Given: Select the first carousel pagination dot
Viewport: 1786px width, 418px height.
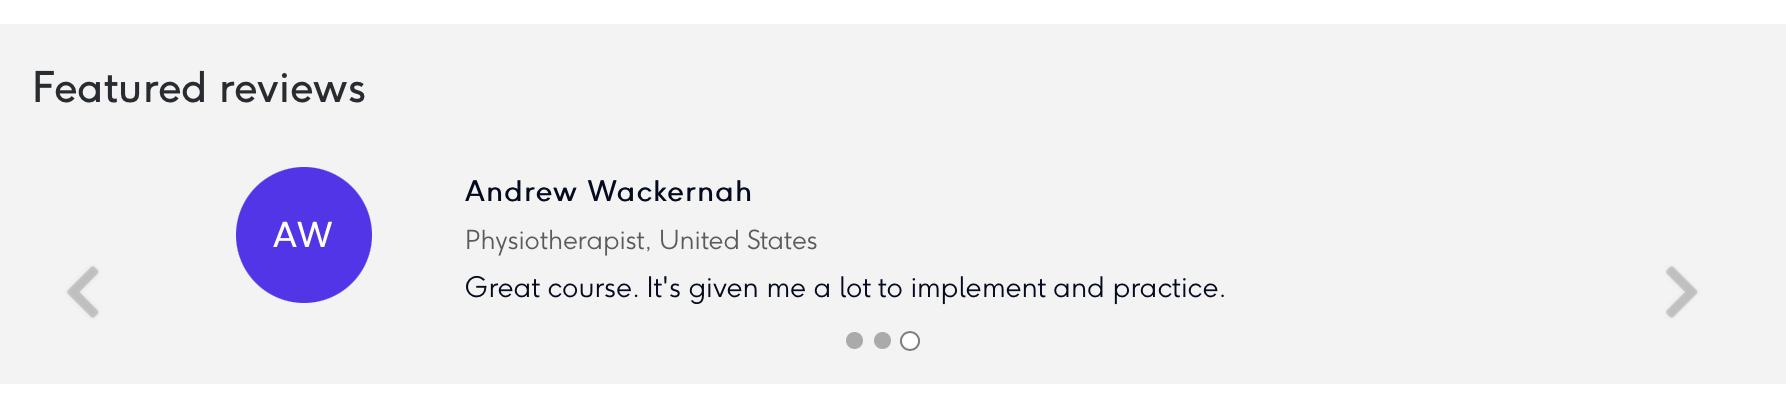Looking at the screenshot, I should point(854,340).
